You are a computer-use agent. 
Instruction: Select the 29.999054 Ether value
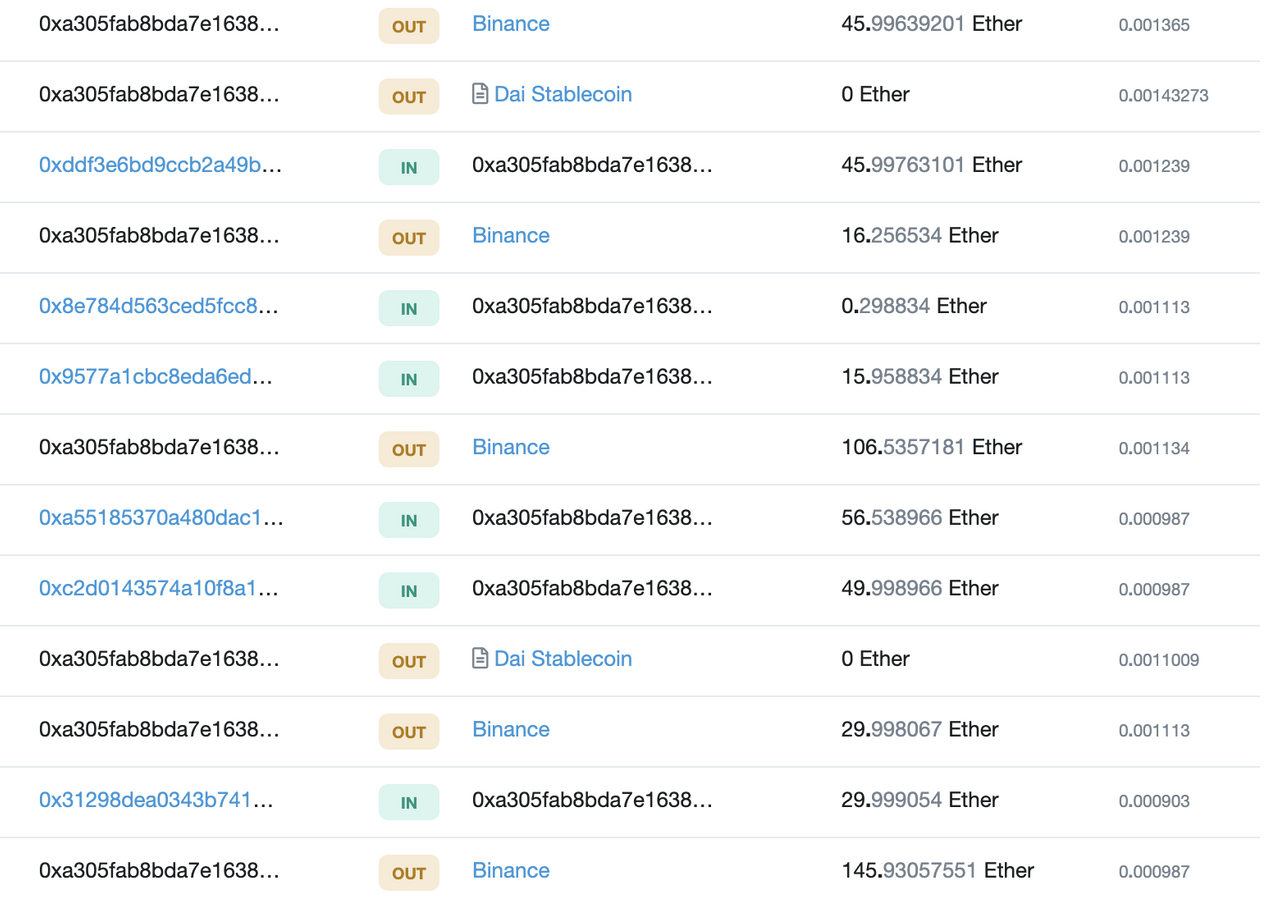920,799
